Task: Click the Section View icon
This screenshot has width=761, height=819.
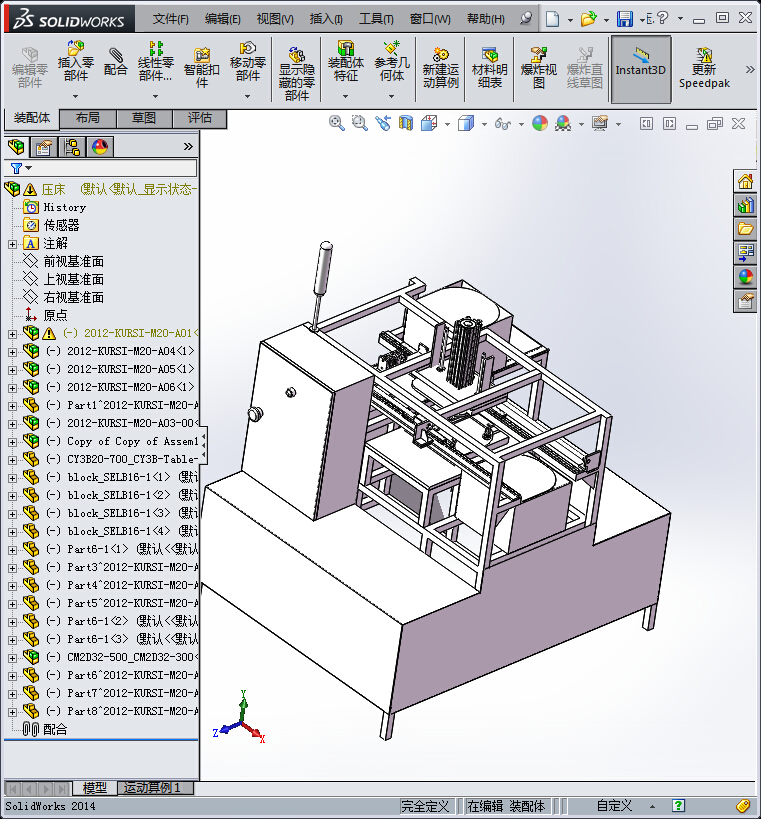Action: 406,123
